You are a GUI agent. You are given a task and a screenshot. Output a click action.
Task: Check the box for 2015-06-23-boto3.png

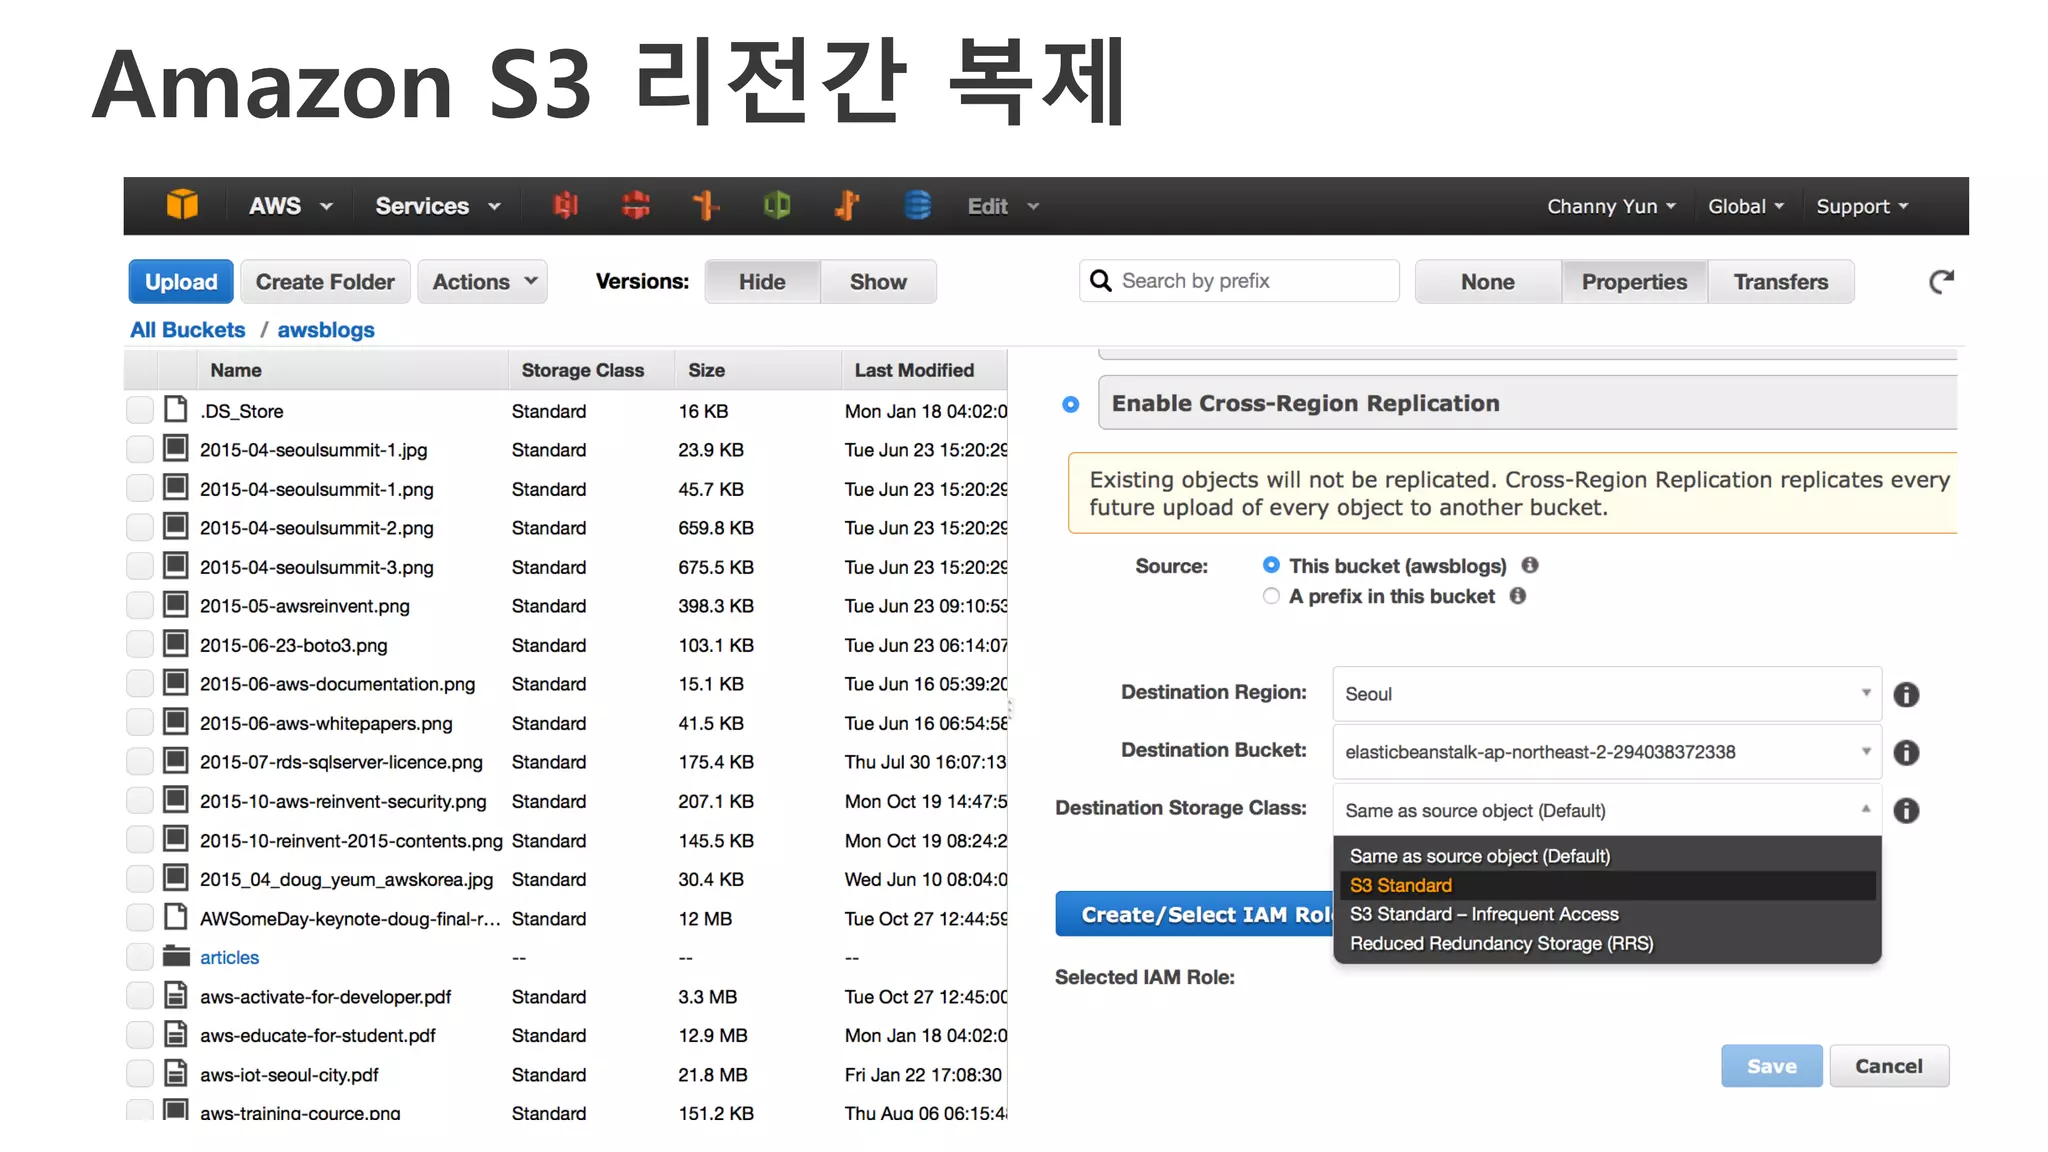(x=140, y=646)
